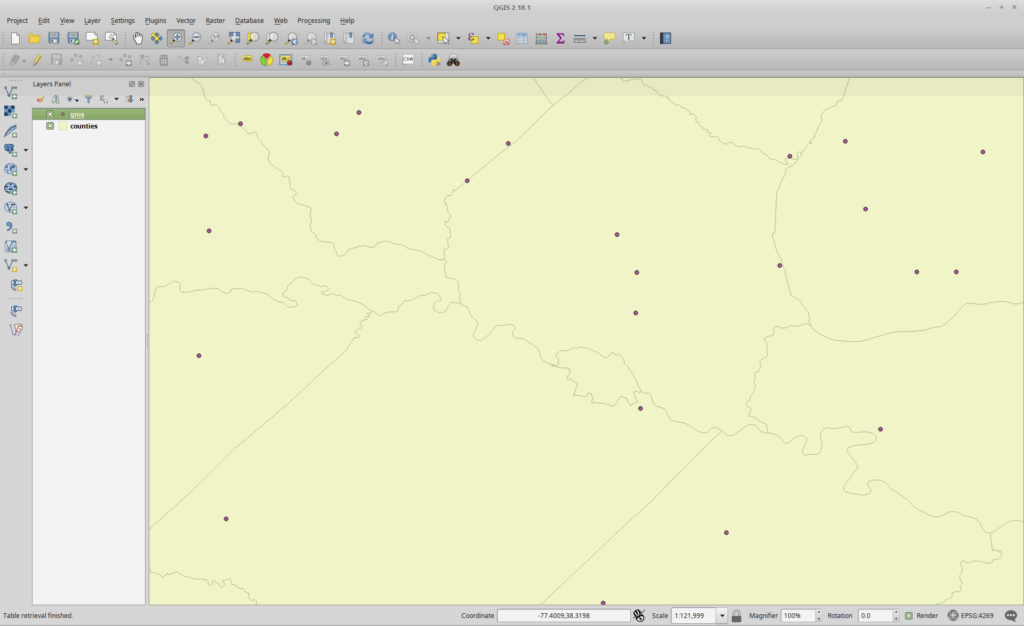Open the Vector menu
1024x626 pixels.
[x=184, y=20]
